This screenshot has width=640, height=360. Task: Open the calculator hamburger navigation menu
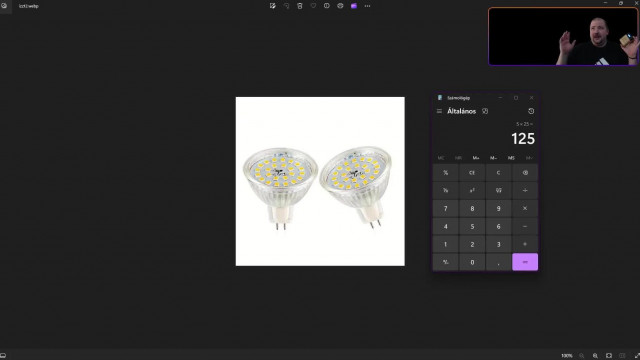439,111
